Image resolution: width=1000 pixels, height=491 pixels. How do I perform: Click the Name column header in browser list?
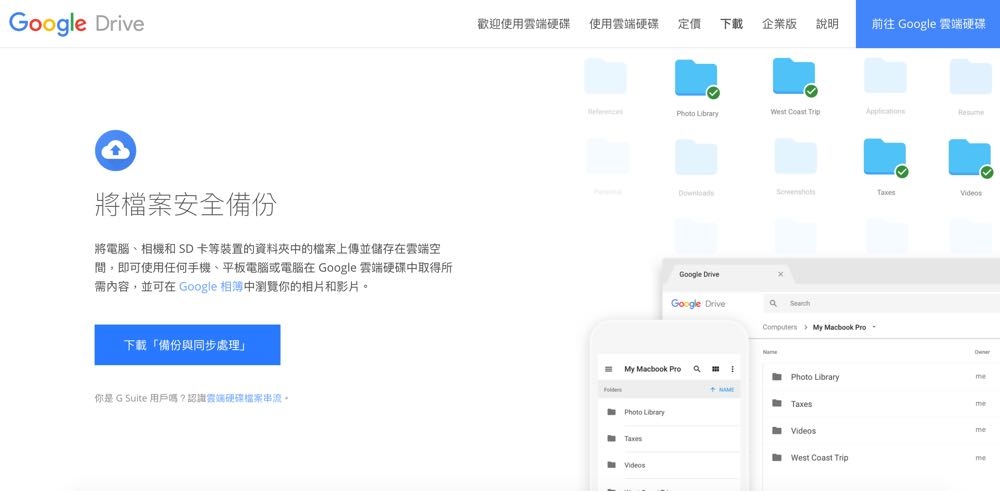click(x=770, y=352)
